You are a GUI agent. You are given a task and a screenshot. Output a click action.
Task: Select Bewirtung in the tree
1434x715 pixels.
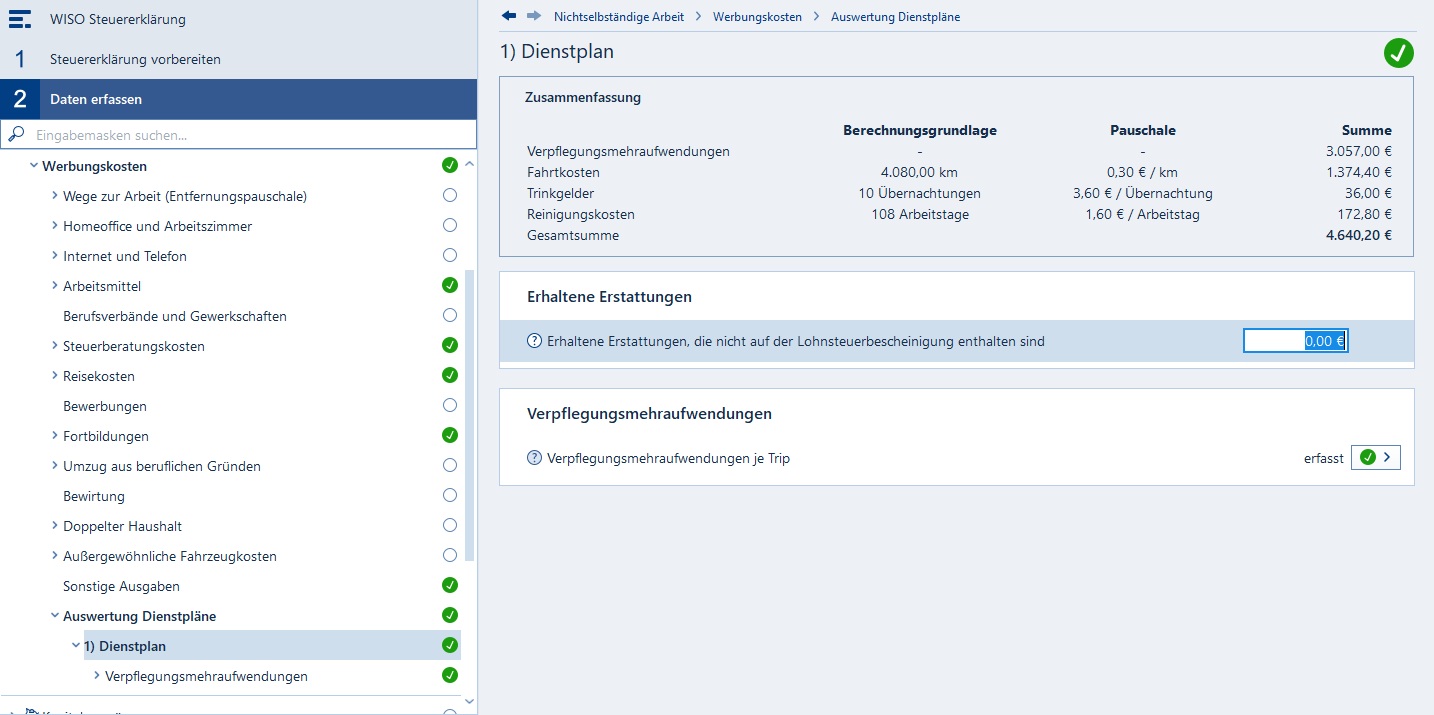pos(94,496)
